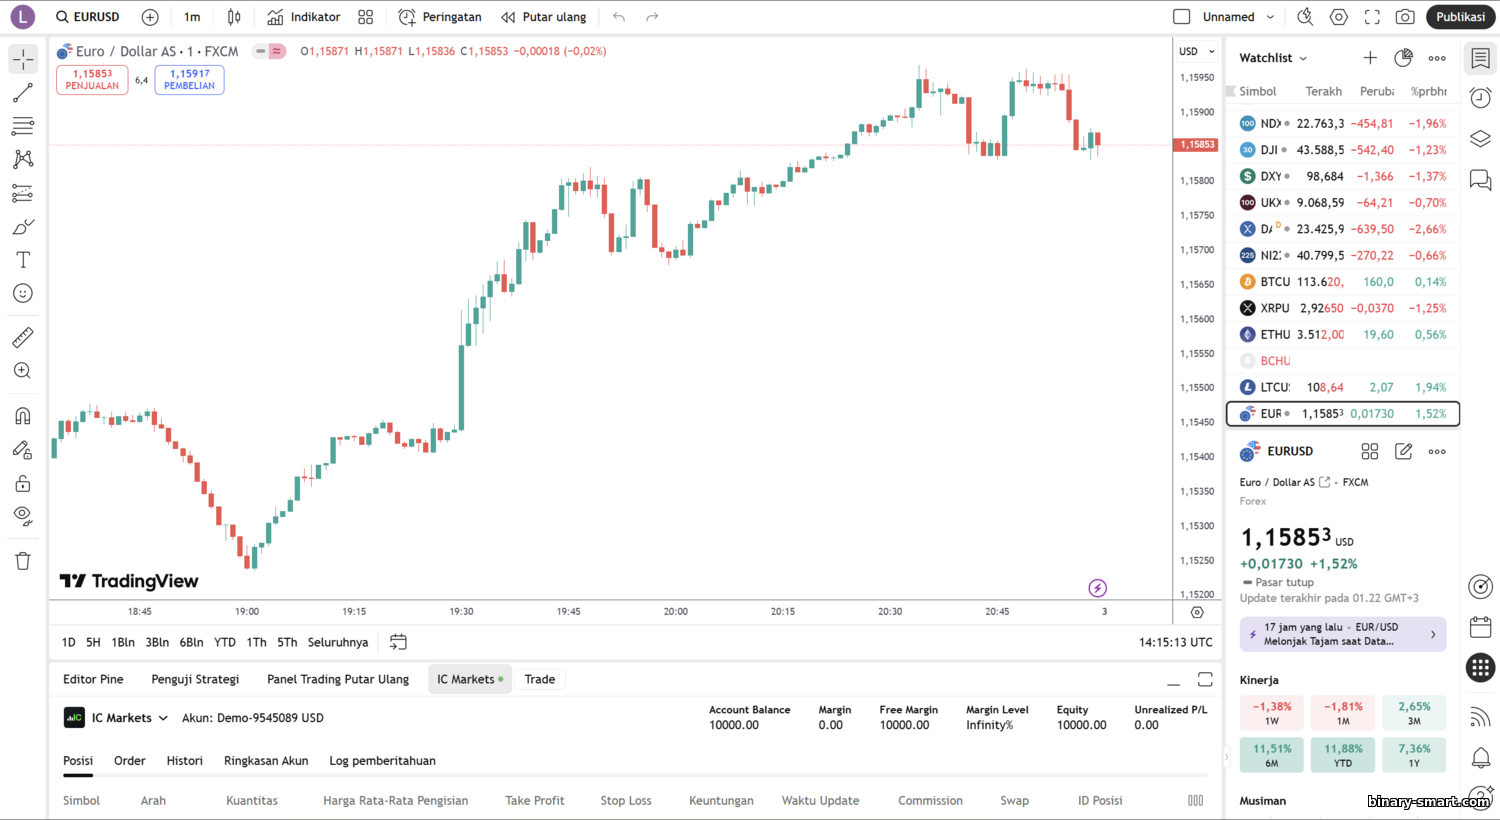This screenshot has height=820, width=1500.
Task: Take a snapshot with camera icon
Action: [1405, 17]
